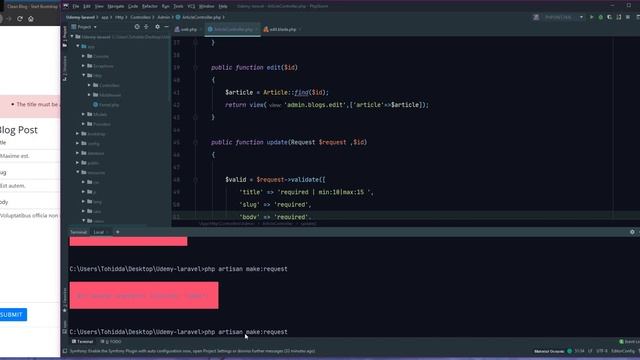Click the green Debug bug icon in toolbar

coord(601,17)
